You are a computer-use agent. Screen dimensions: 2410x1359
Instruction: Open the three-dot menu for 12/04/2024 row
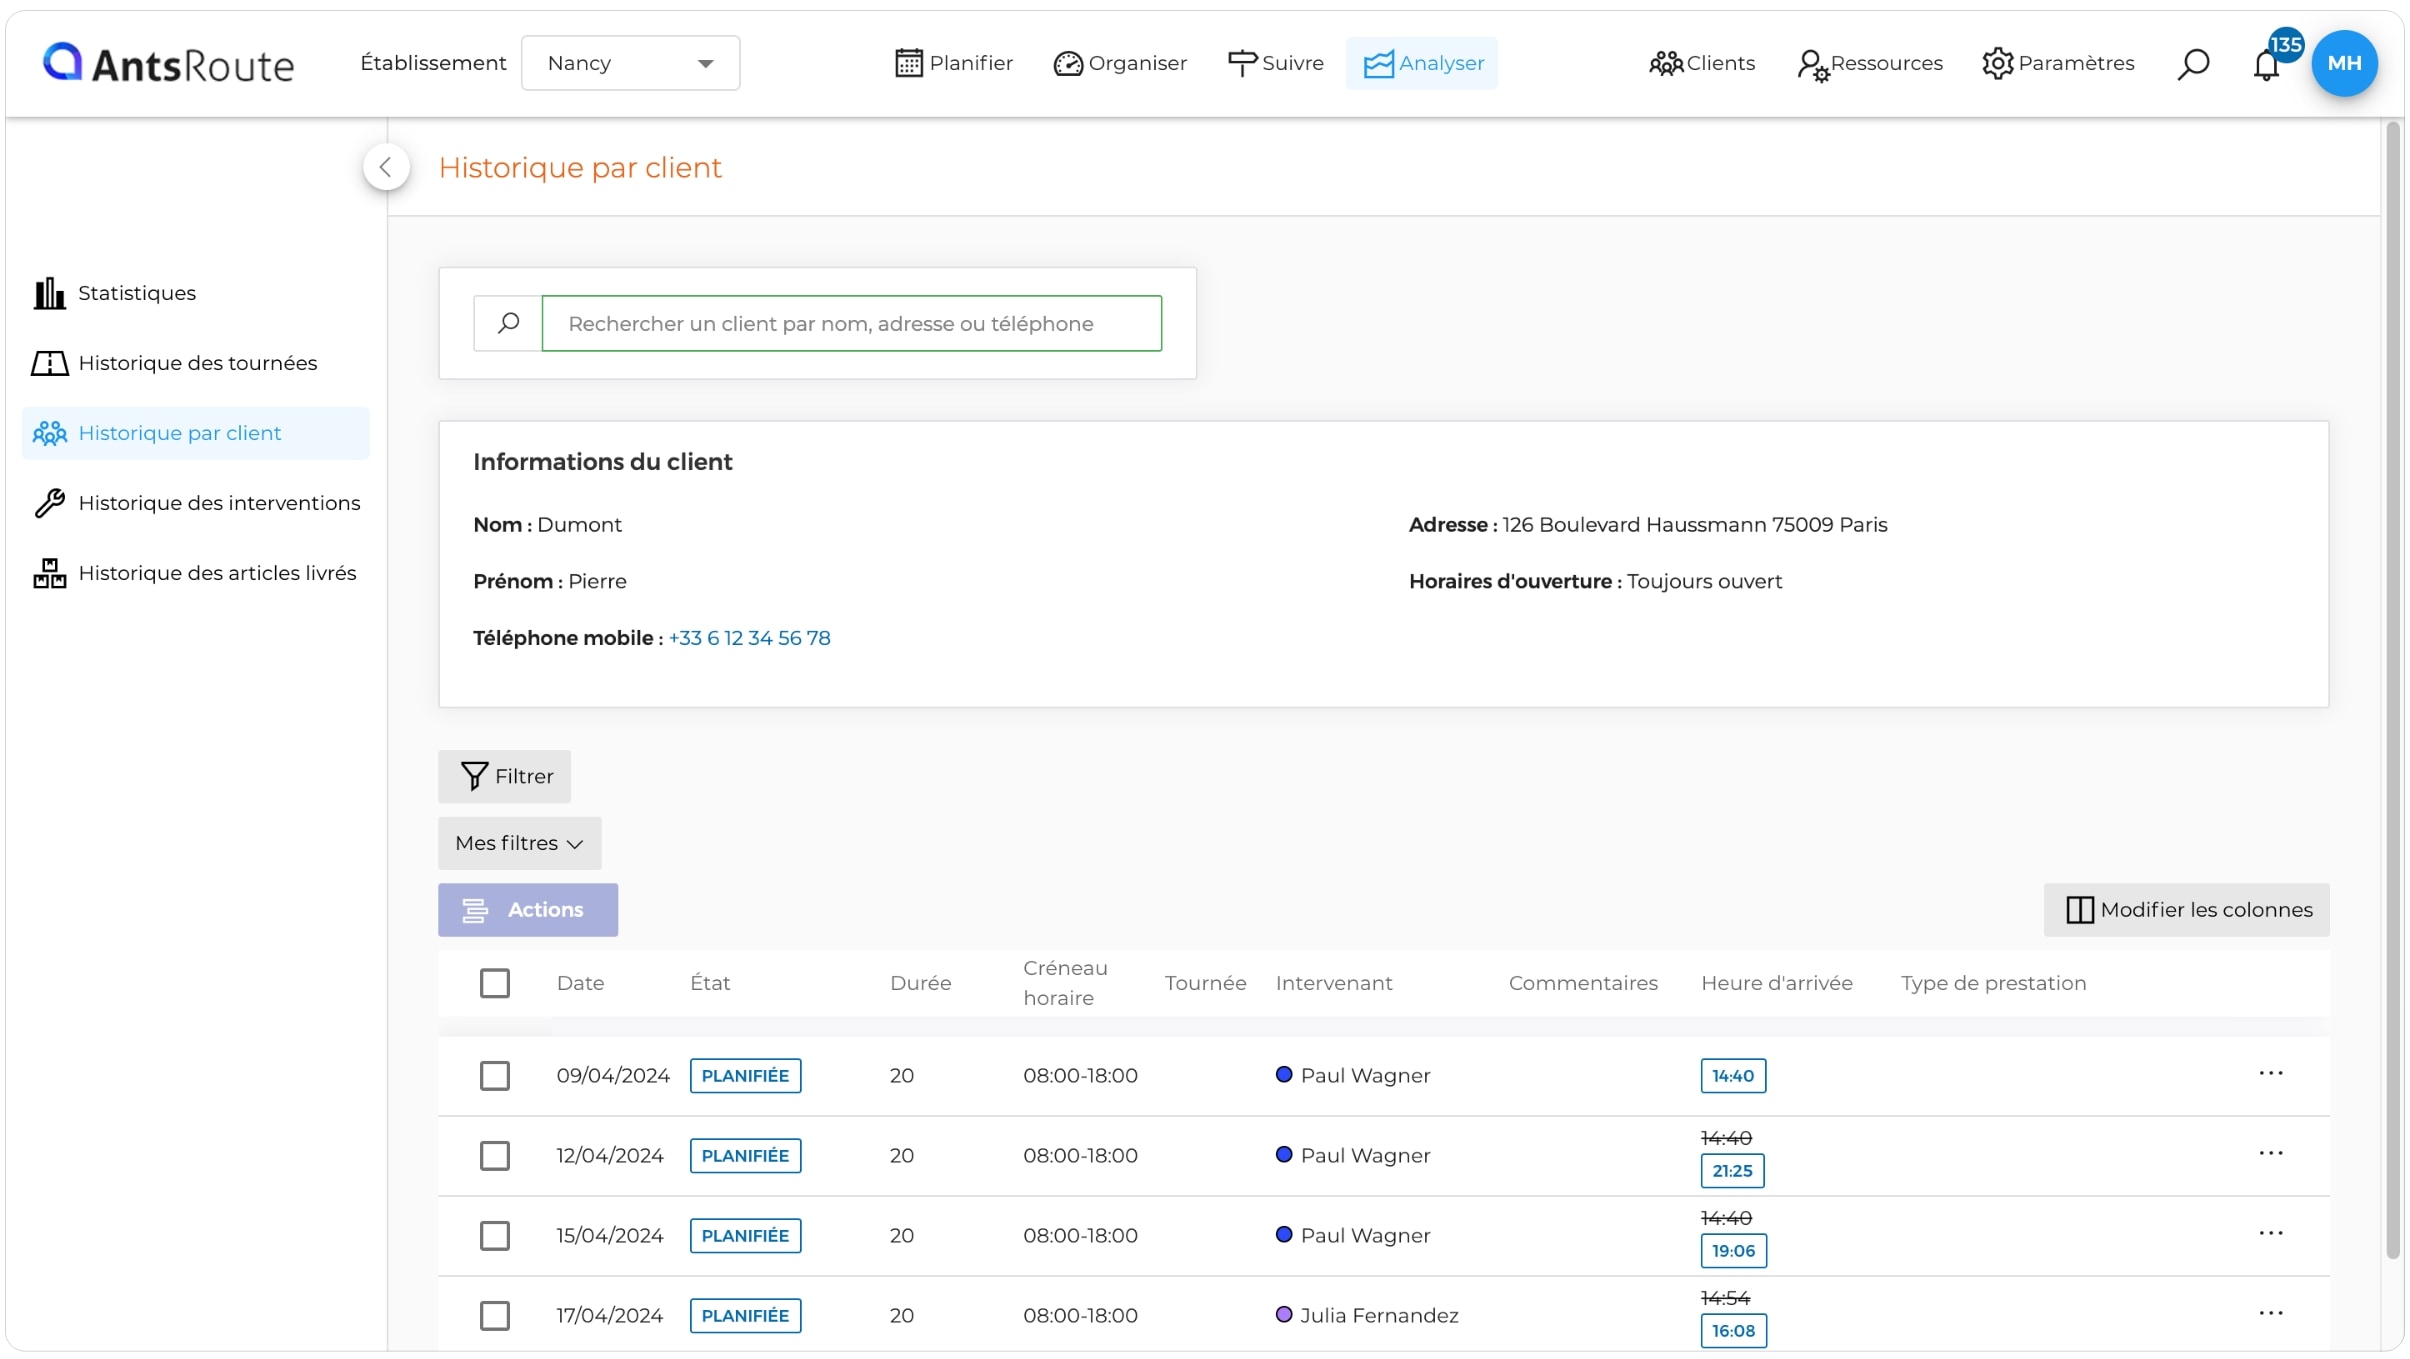[x=2271, y=1154]
